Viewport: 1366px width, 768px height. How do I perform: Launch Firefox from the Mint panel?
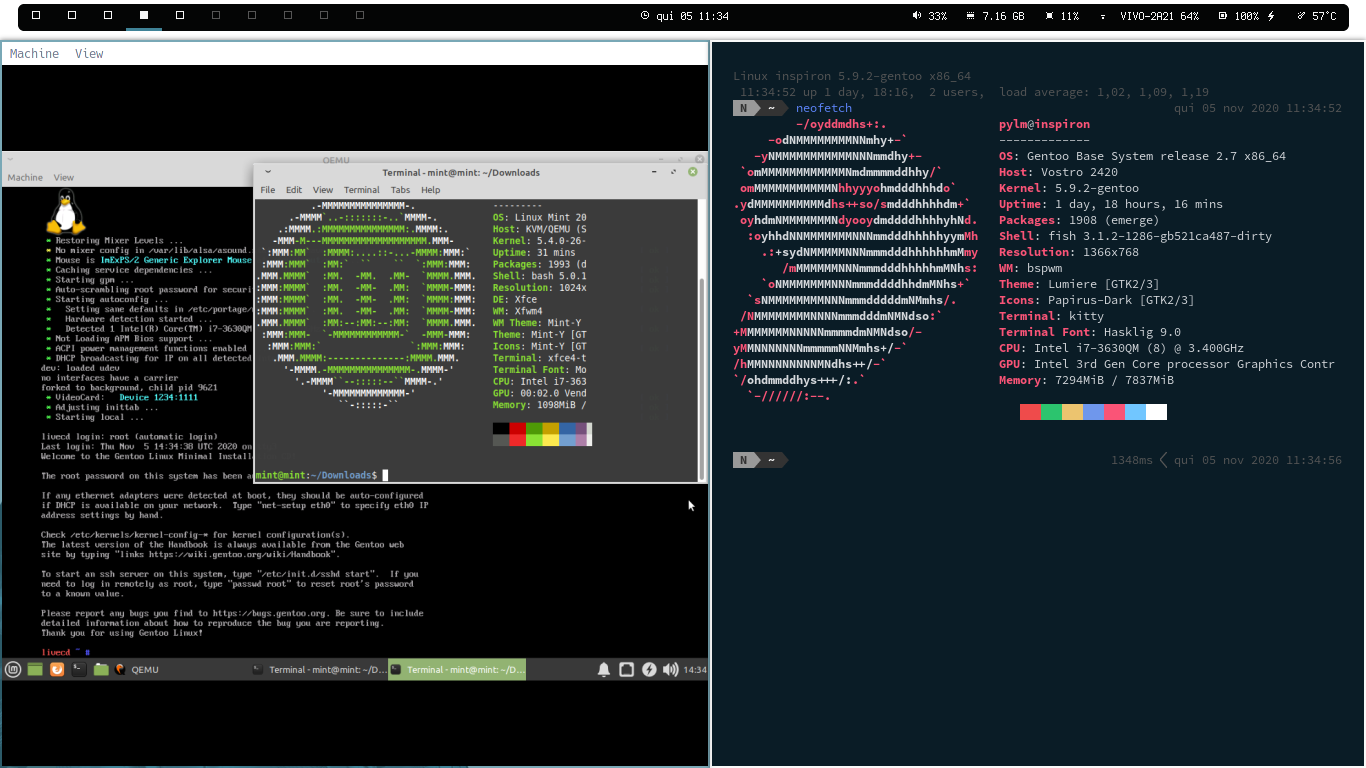57,670
